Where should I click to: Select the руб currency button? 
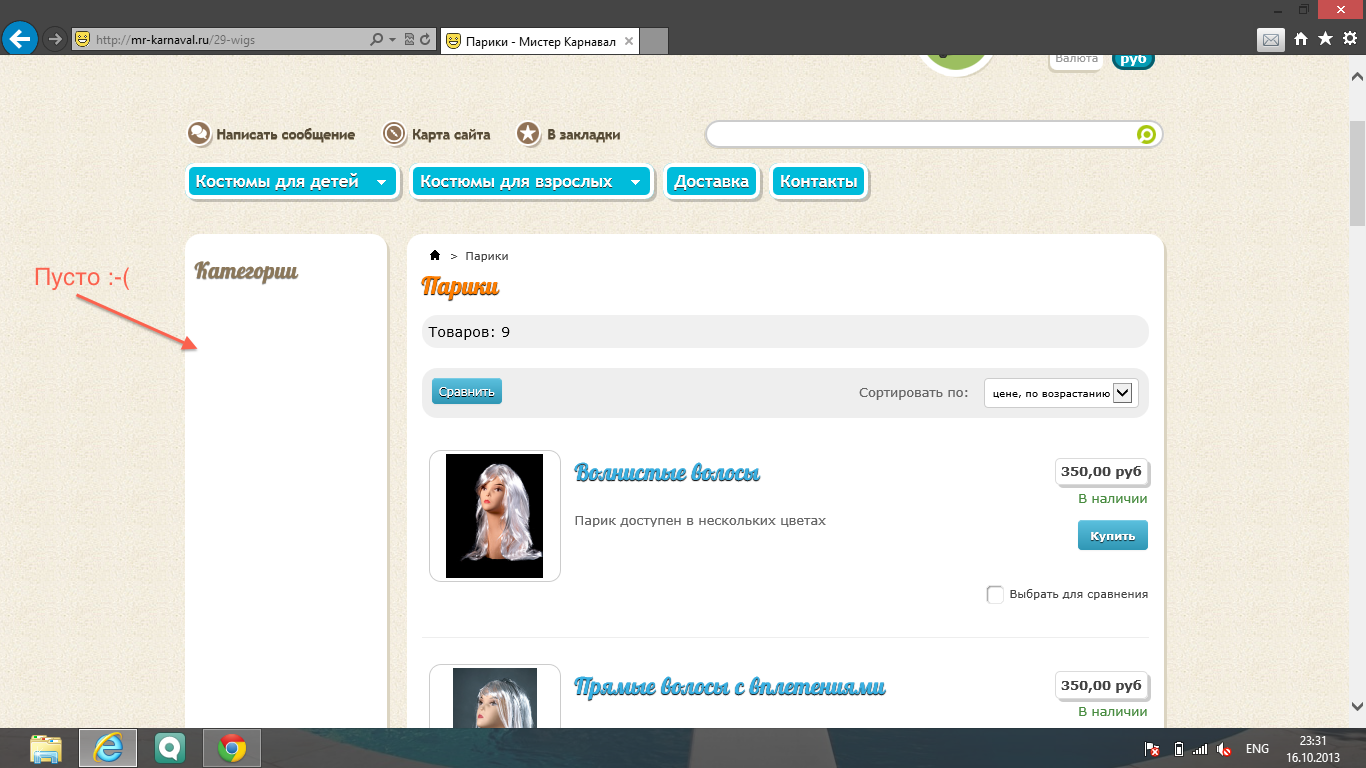click(1133, 59)
